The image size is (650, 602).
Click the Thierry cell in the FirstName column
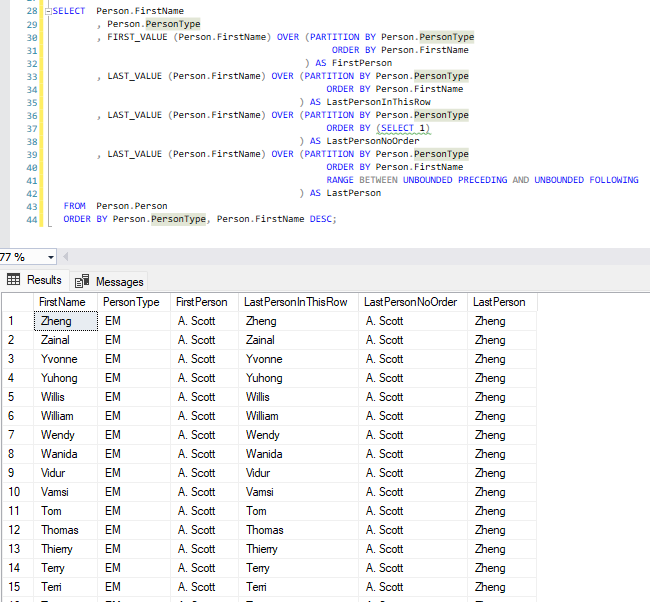[66, 549]
